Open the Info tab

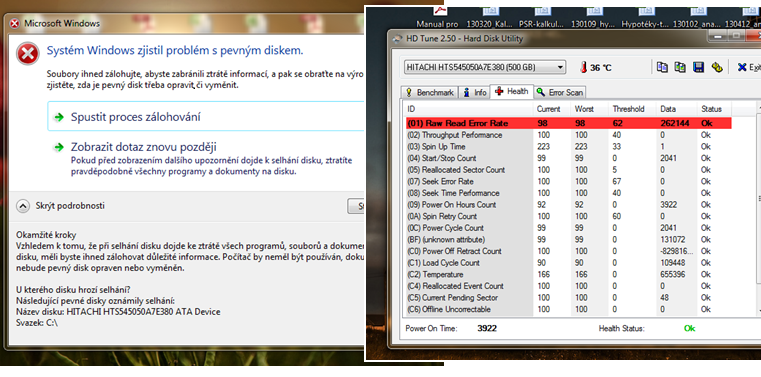[475, 92]
